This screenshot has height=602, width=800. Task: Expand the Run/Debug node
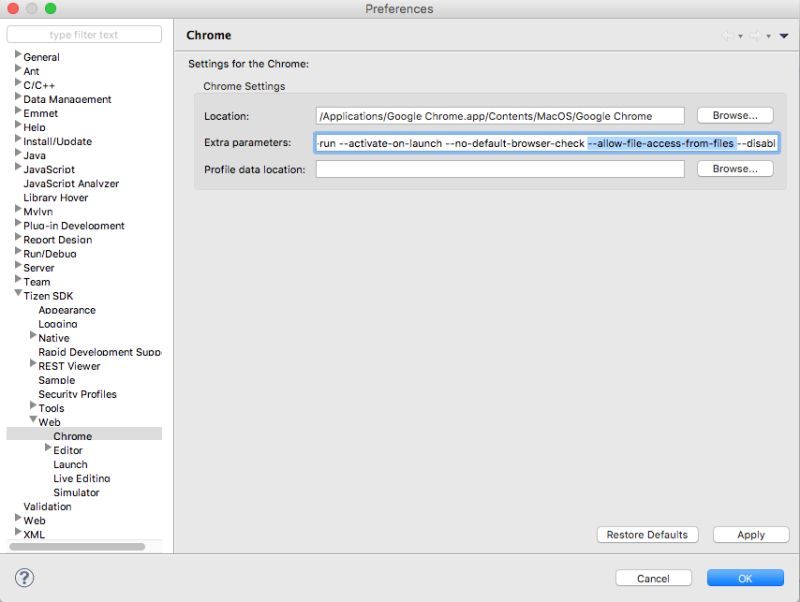point(18,250)
